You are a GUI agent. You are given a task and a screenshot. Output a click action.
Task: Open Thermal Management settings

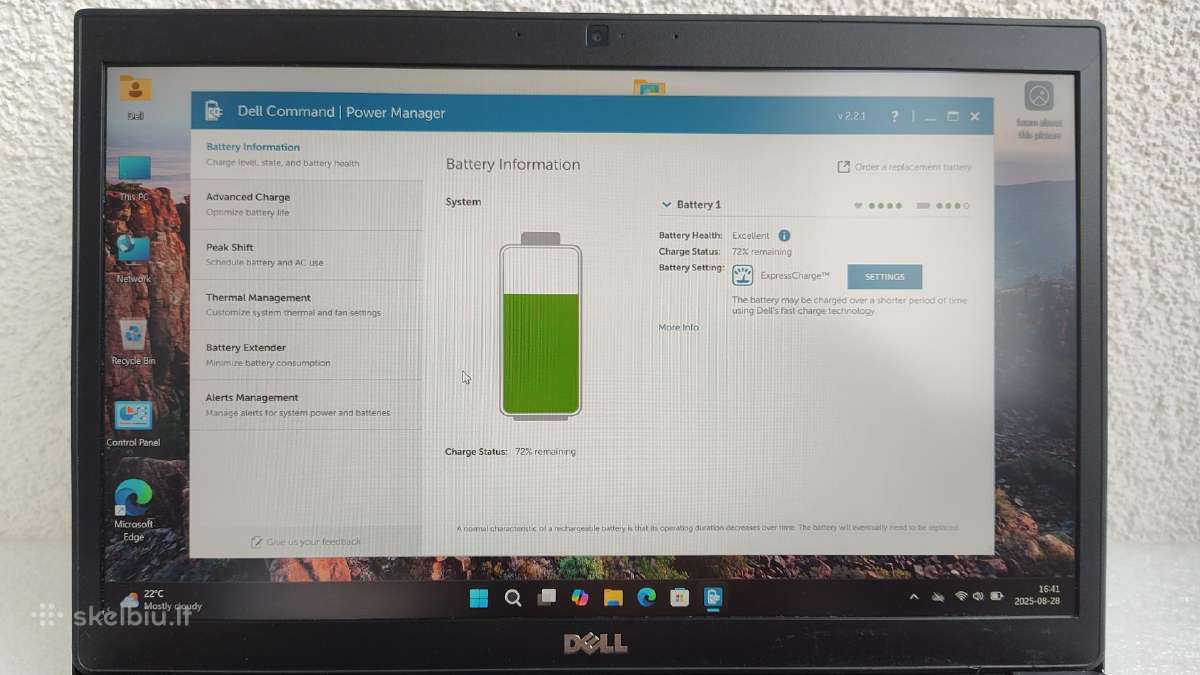pyautogui.click(x=307, y=305)
